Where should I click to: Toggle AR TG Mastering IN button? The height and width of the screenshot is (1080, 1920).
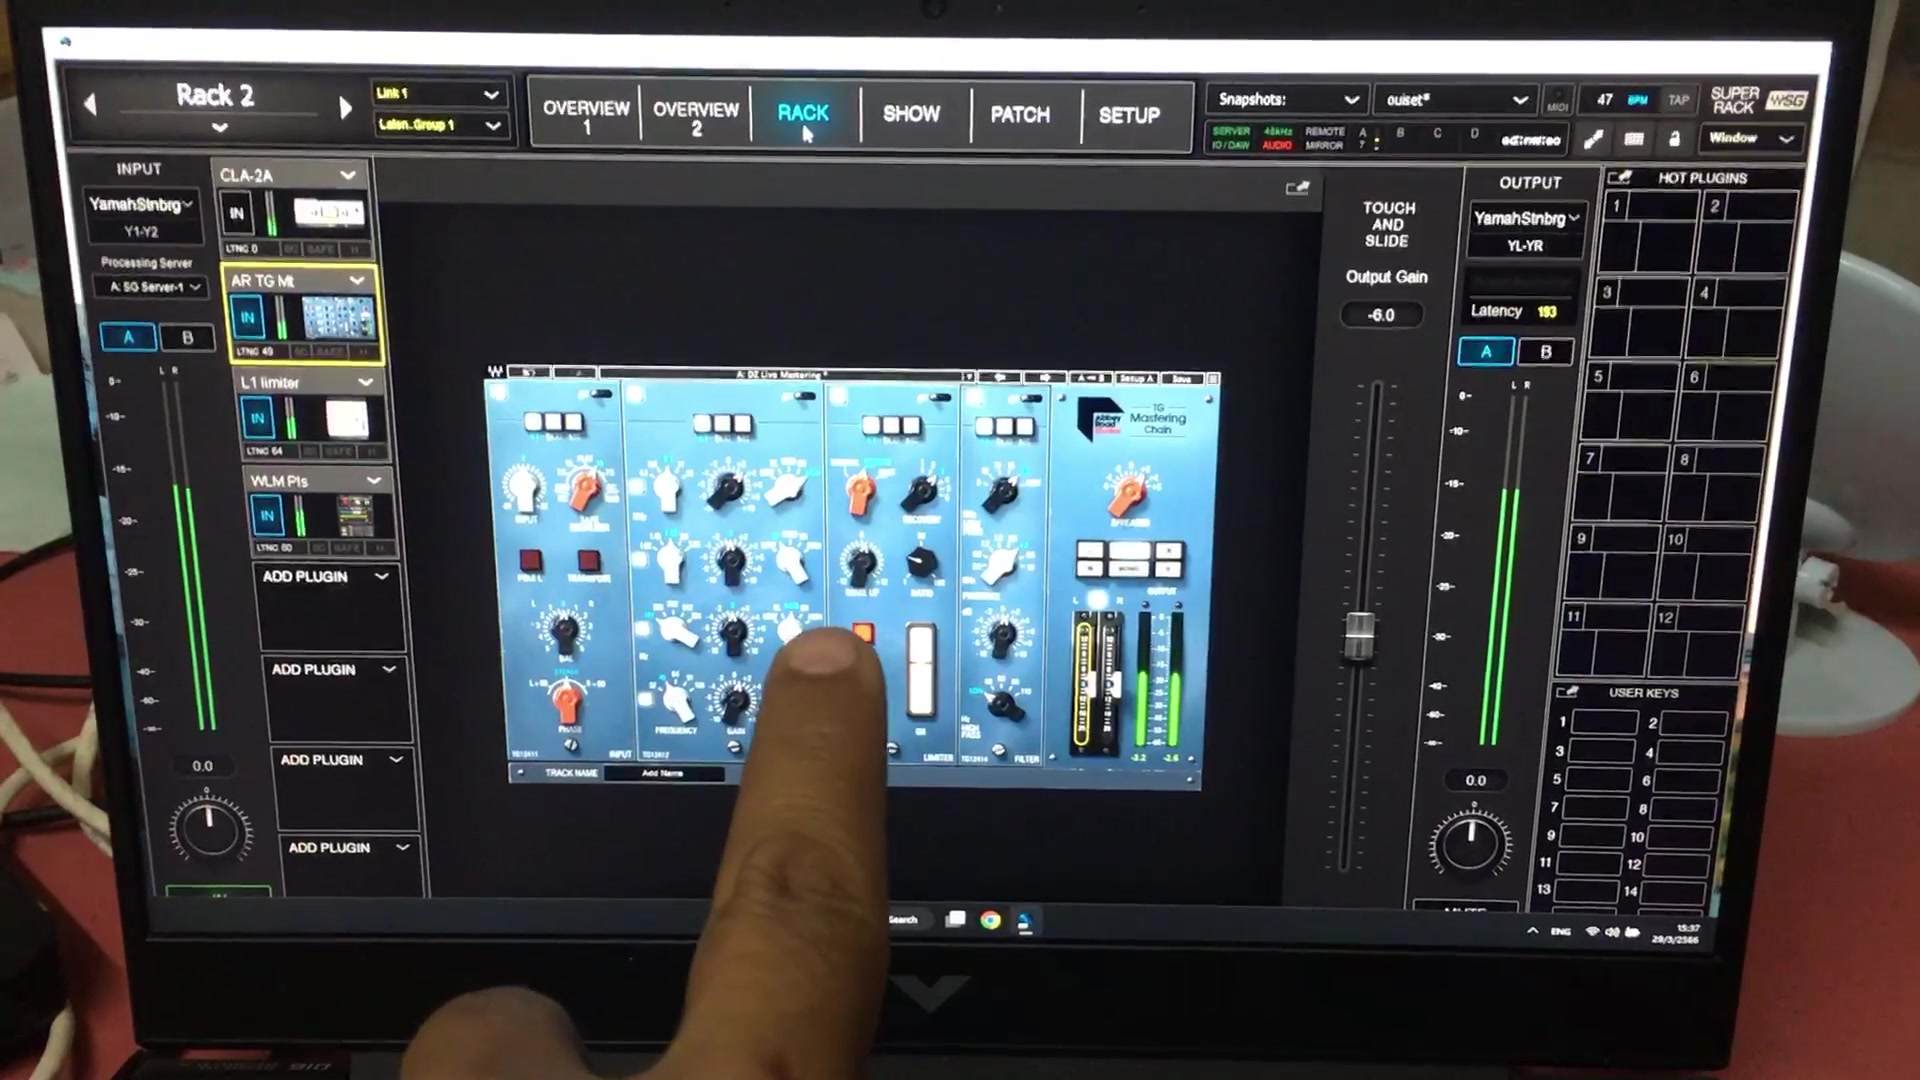(x=247, y=318)
